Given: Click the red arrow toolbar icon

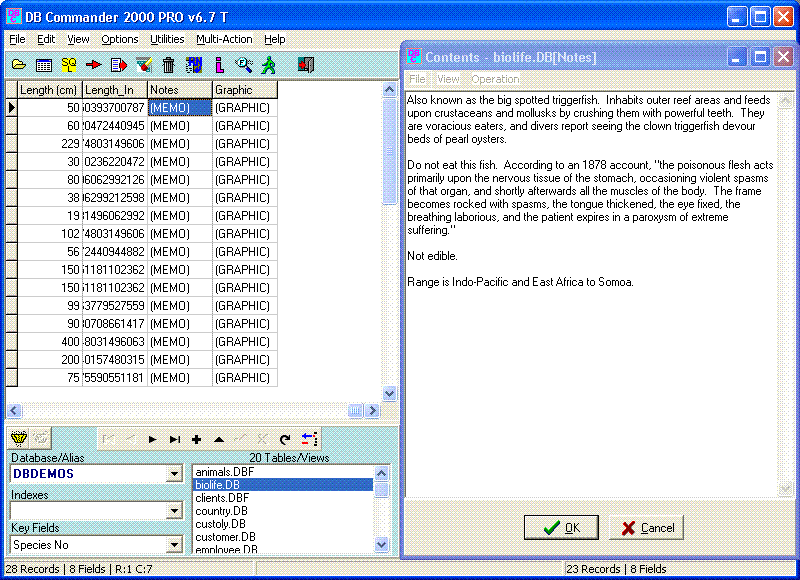Looking at the screenshot, I should tap(93, 65).
